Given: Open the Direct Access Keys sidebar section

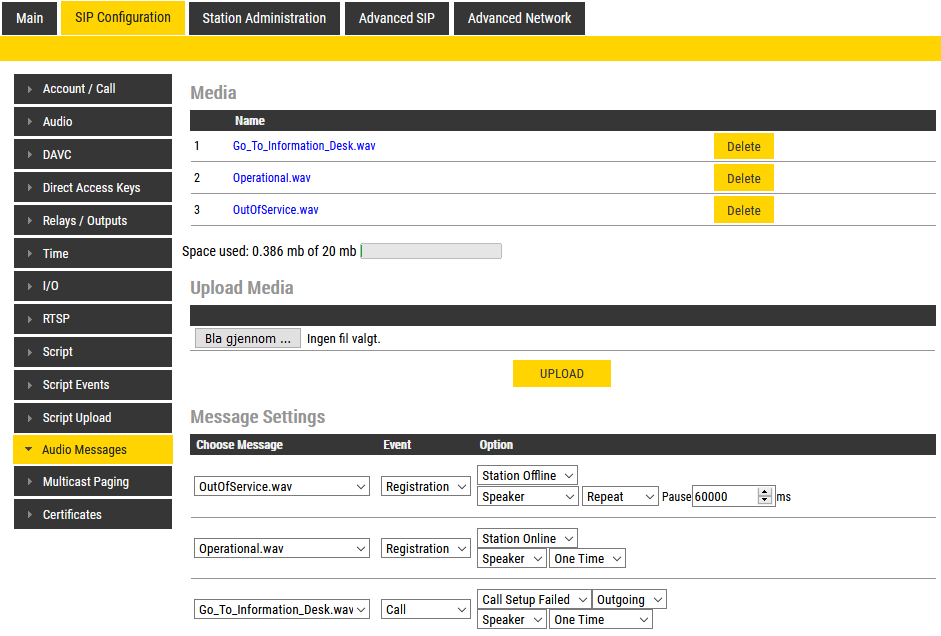Looking at the screenshot, I should pyautogui.click(x=92, y=188).
